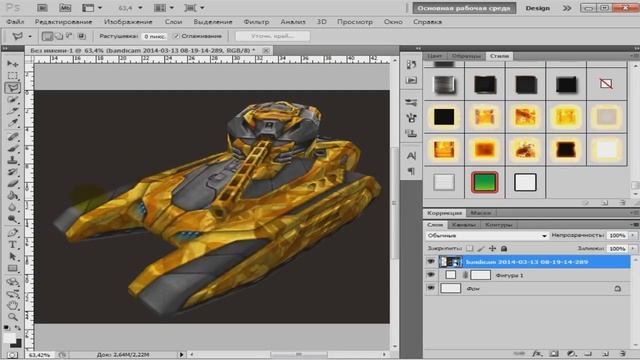Select the Move tool
The width and height of the screenshot is (640, 360).
(x=13, y=64)
